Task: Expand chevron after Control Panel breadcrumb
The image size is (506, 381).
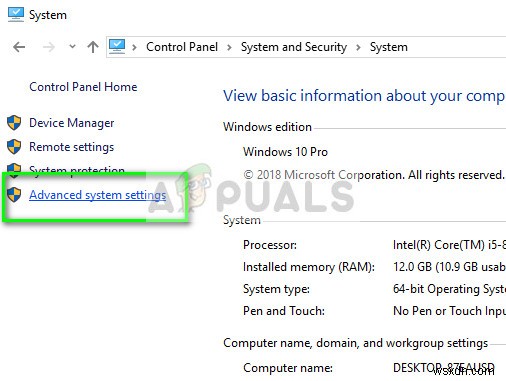Action: click(229, 47)
